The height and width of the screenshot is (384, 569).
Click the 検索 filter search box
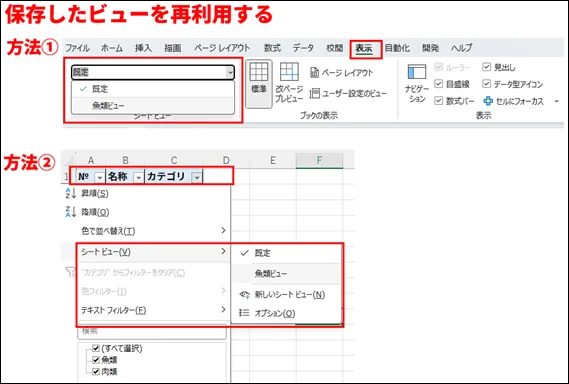pyautogui.click(x=152, y=331)
